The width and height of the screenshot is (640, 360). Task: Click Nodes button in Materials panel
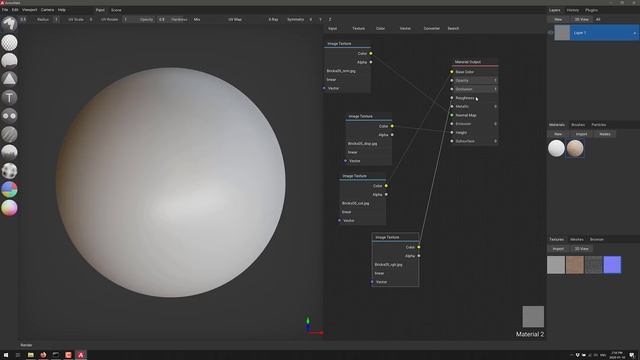pyautogui.click(x=604, y=134)
